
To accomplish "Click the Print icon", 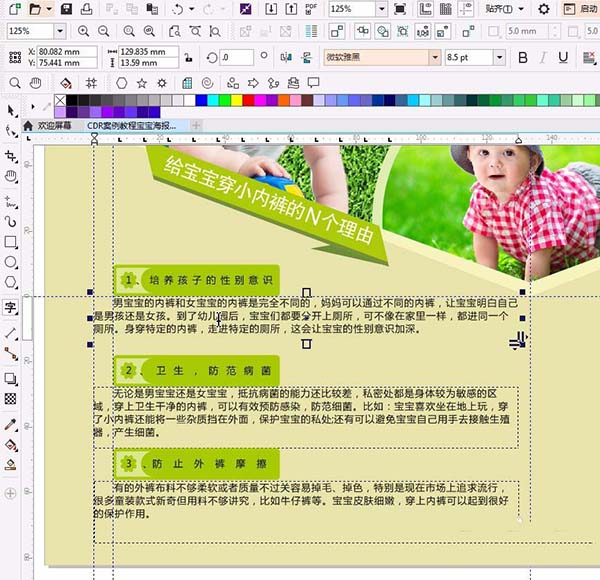I will tap(86, 8).
